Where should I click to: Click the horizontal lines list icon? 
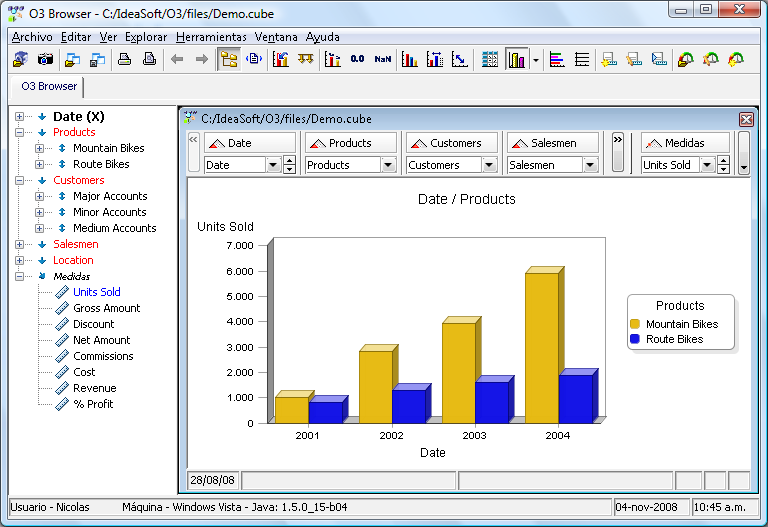pos(582,59)
